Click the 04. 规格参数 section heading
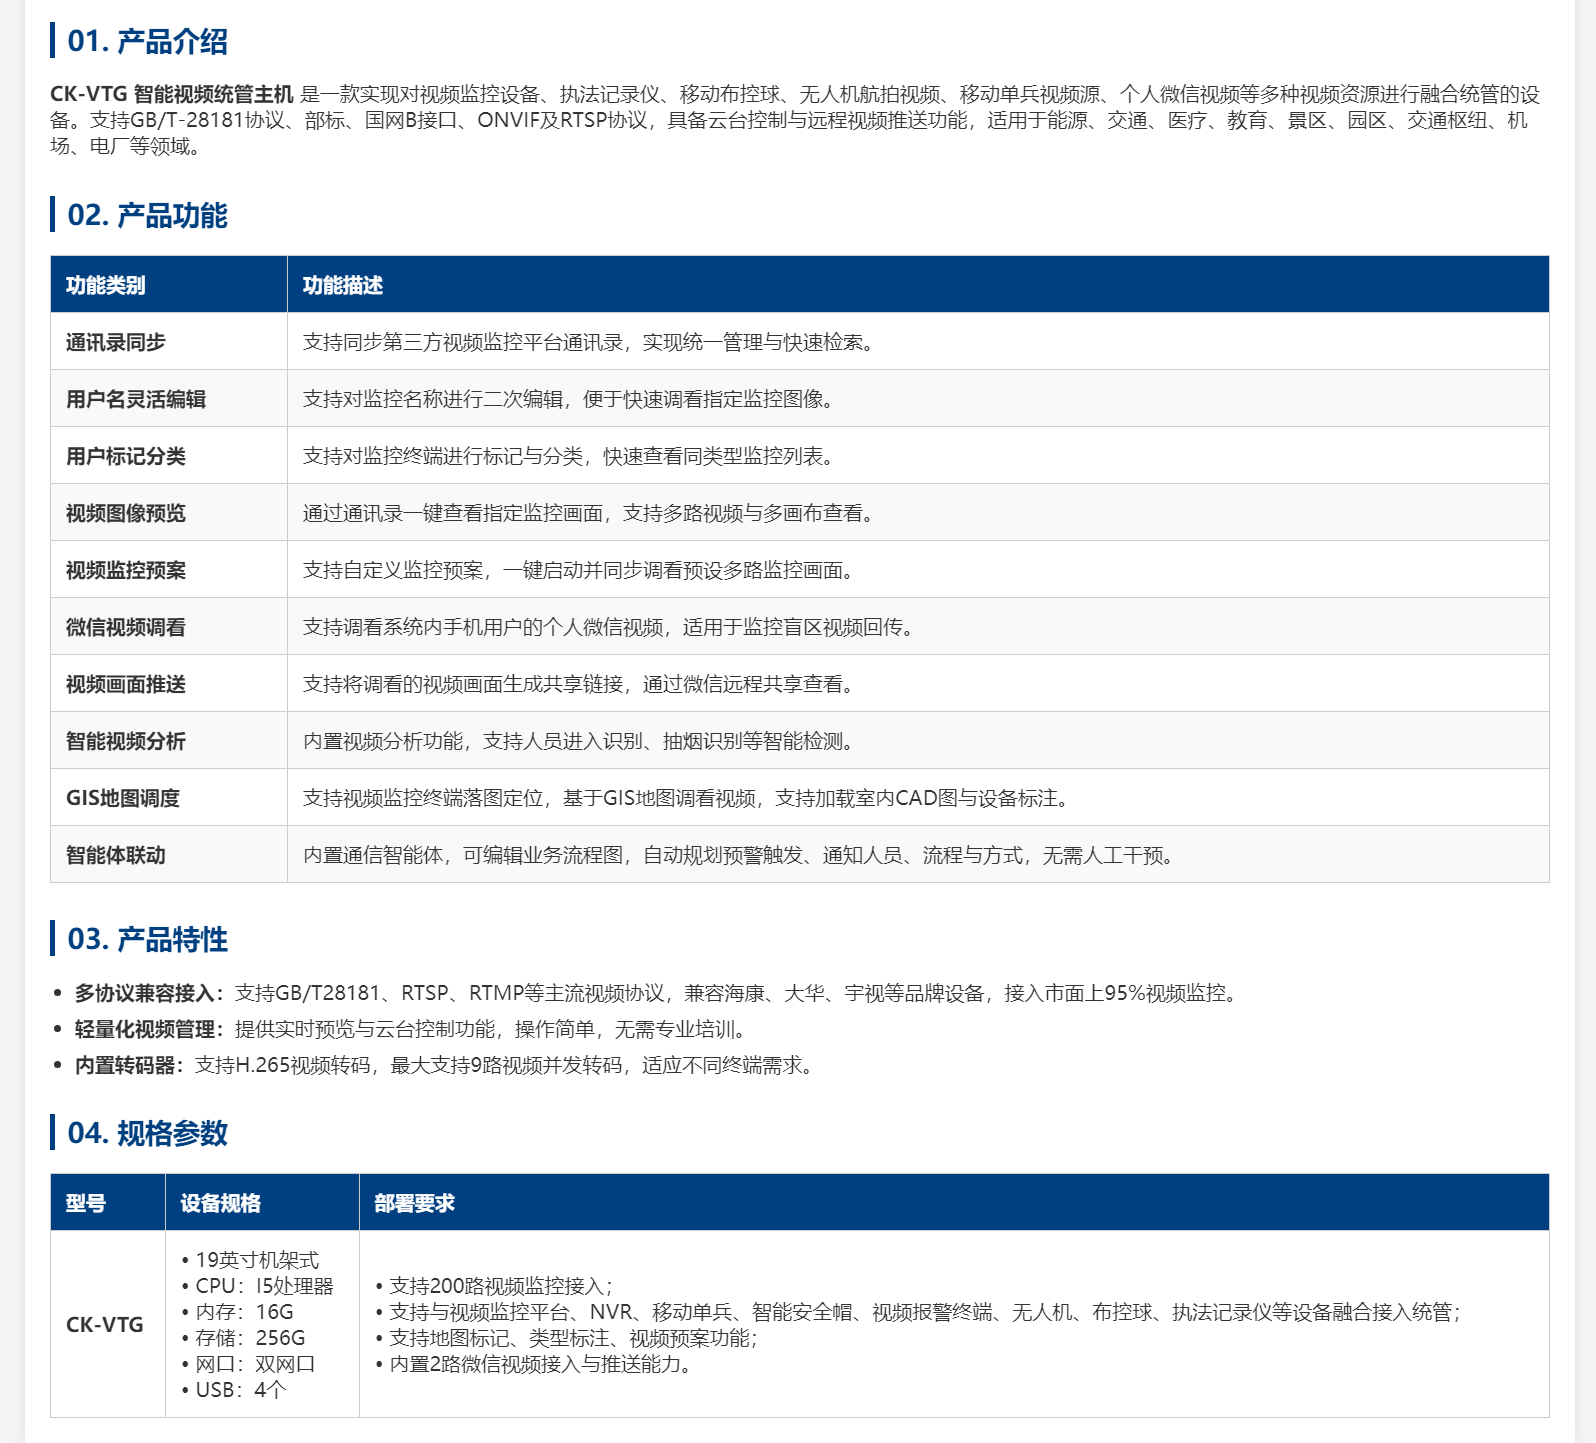This screenshot has width=1596, height=1443. pyautogui.click(x=147, y=1133)
